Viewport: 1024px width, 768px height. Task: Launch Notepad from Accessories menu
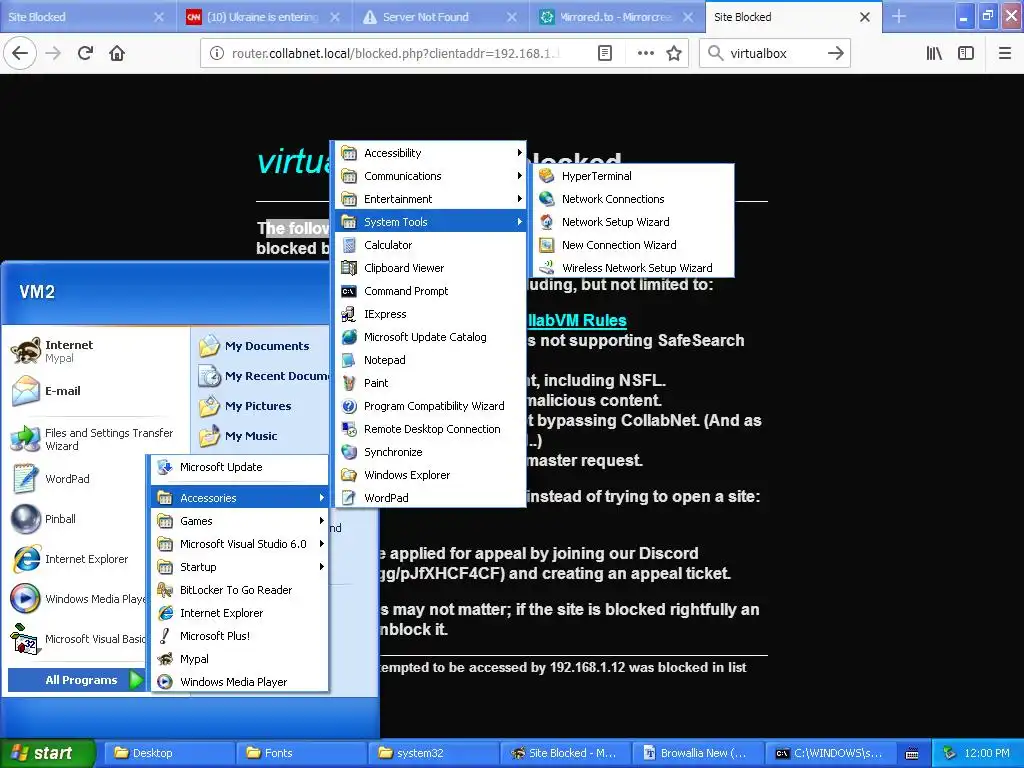tap(431, 360)
